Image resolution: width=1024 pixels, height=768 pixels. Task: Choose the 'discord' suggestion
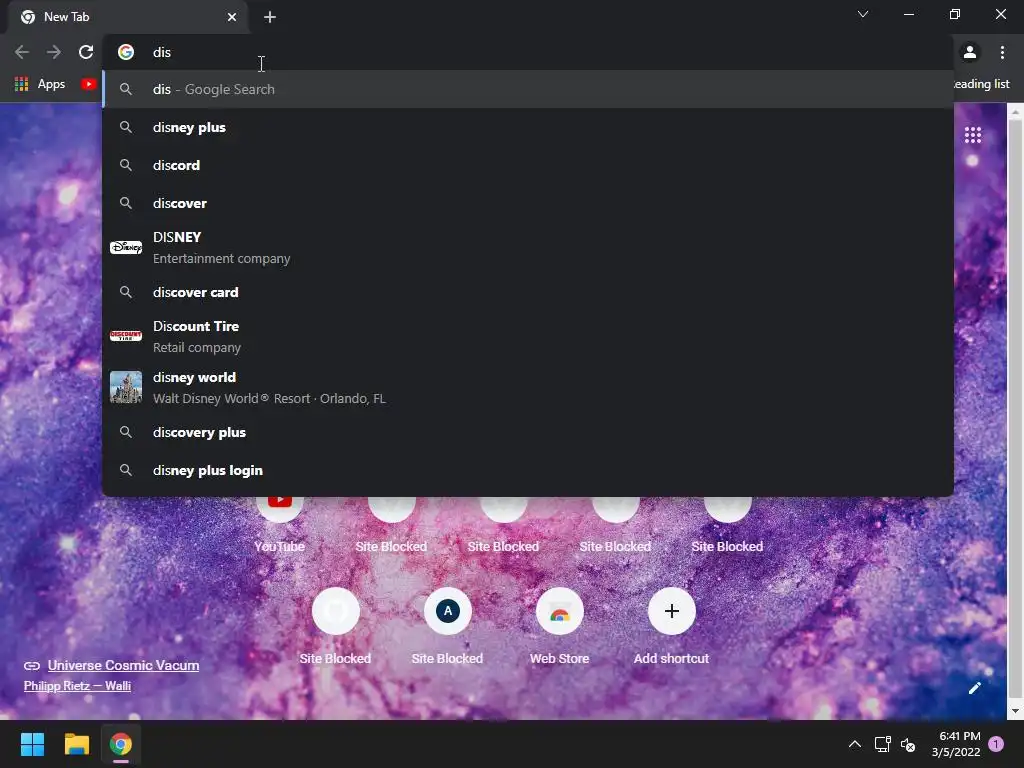click(x=528, y=165)
